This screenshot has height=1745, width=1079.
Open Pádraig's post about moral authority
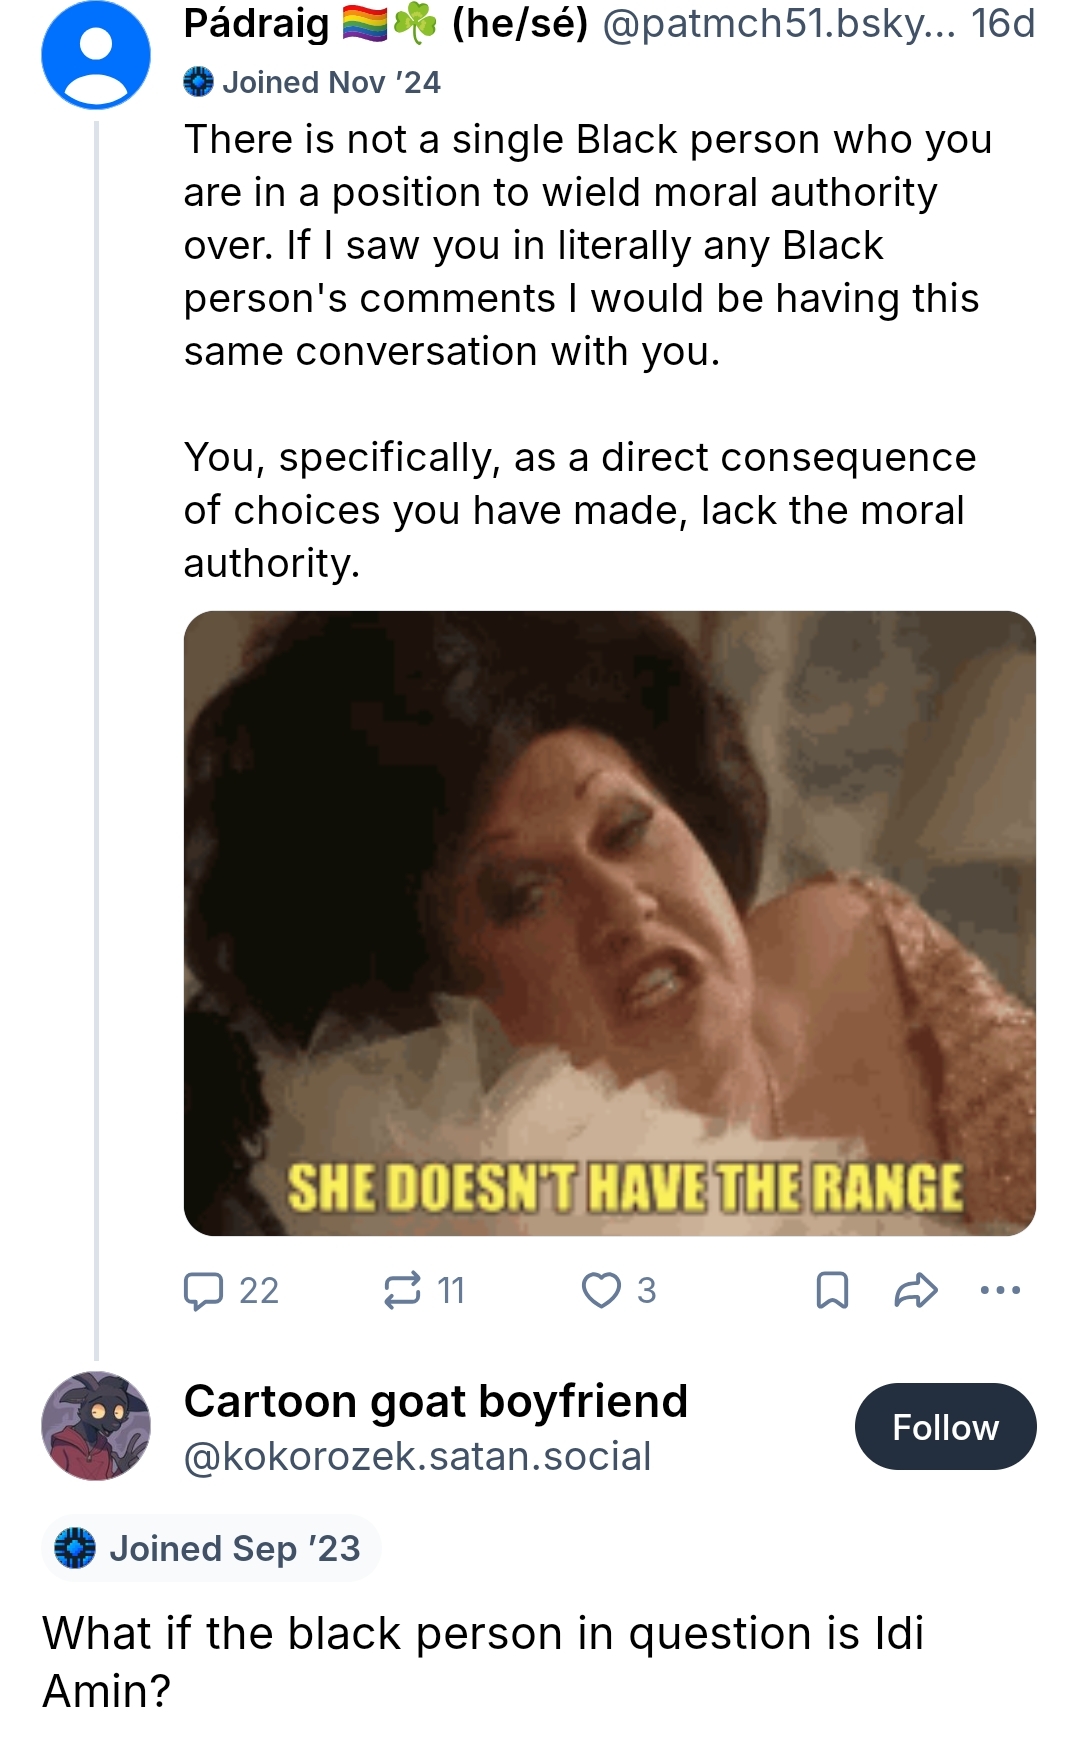click(588, 351)
